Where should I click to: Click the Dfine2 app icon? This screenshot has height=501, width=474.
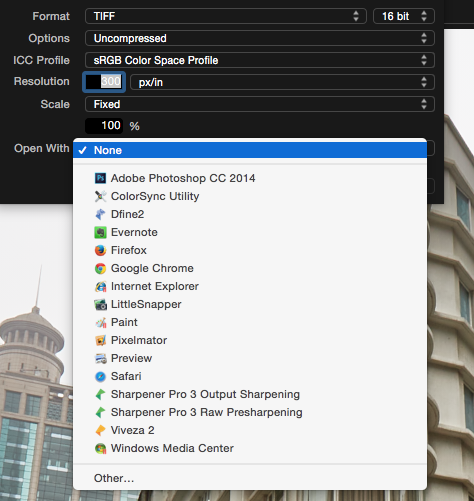tap(100, 214)
